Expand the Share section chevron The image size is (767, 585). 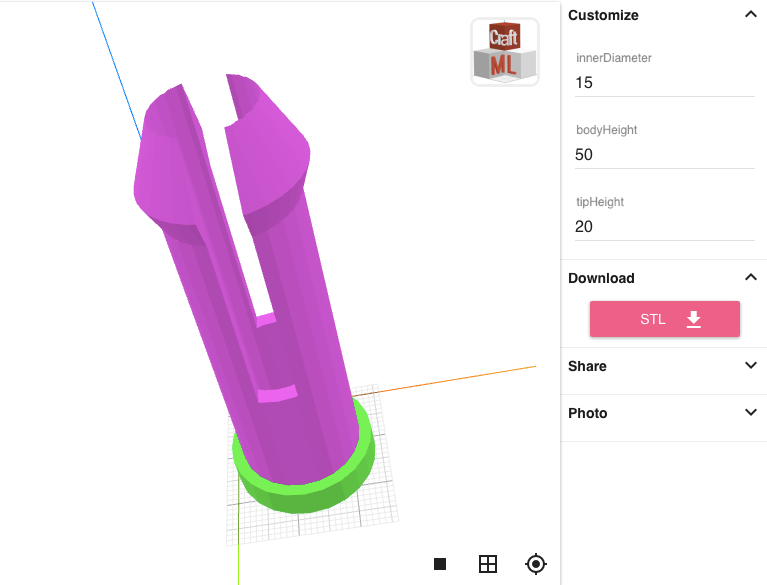(750, 365)
